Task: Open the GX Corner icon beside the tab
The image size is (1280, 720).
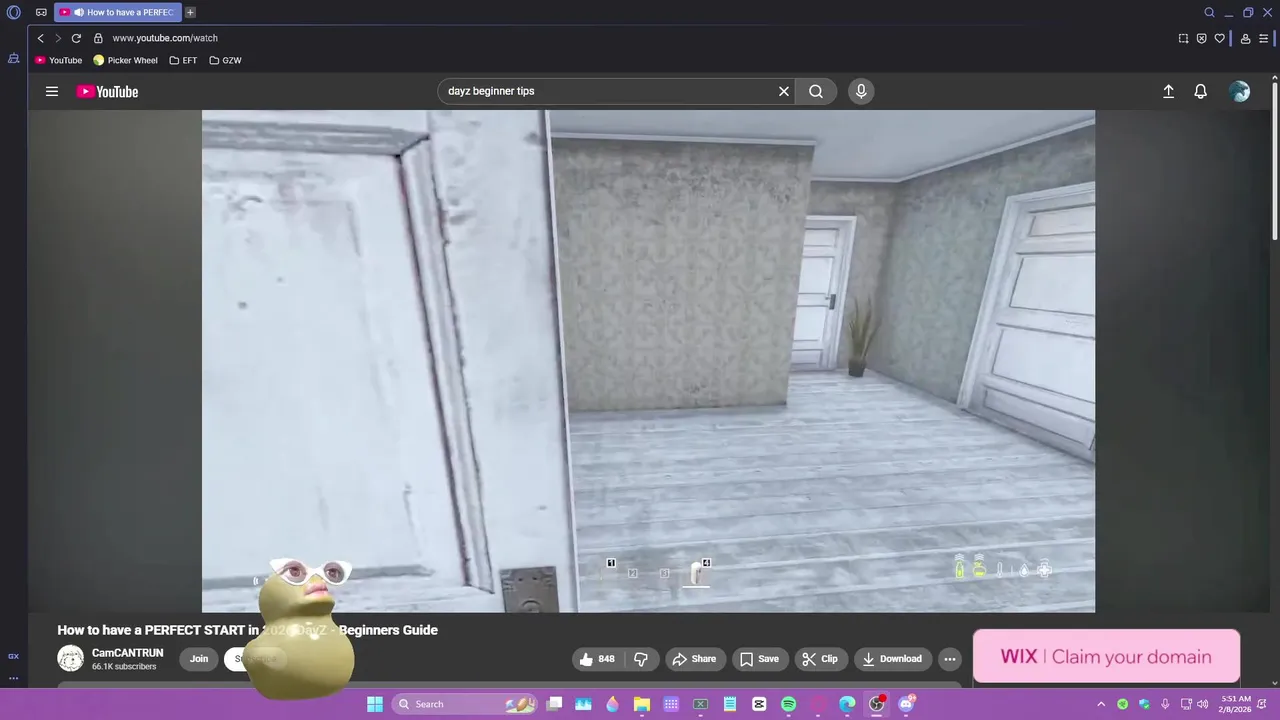Action: pyautogui.click(x=41, y=13)
